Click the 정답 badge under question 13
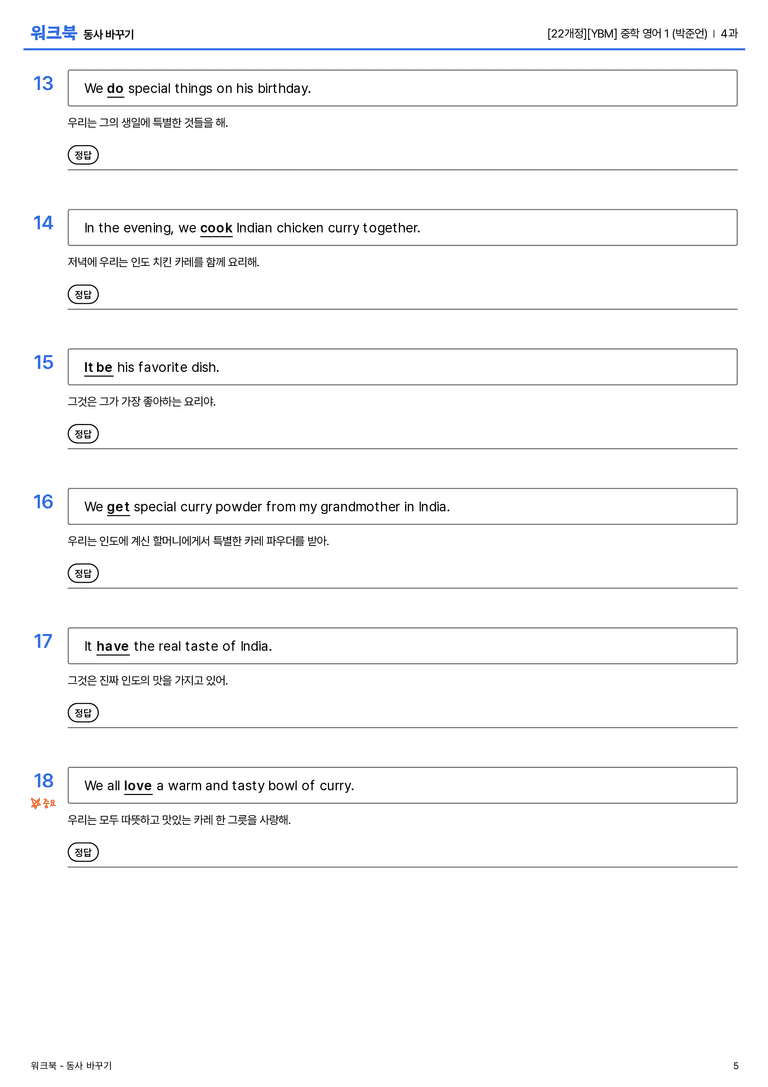Screen dimensions: 768x1087 point(83,155)
